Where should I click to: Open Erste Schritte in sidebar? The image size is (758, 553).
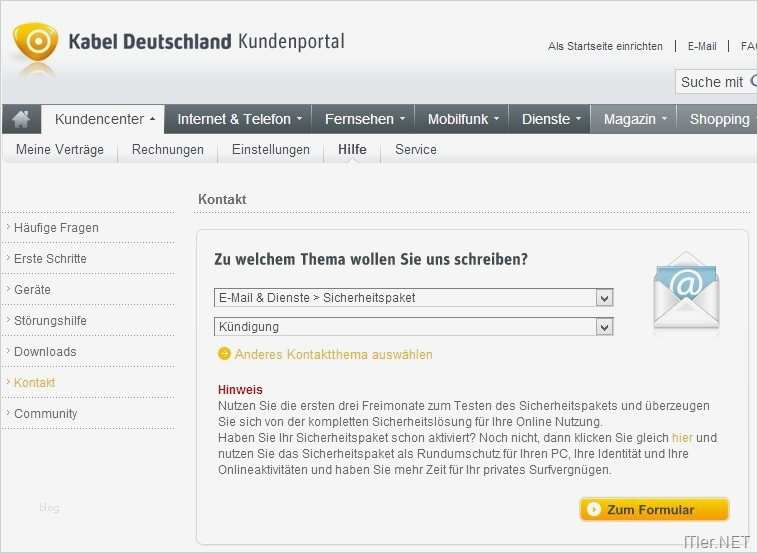(x=50, y=259)
